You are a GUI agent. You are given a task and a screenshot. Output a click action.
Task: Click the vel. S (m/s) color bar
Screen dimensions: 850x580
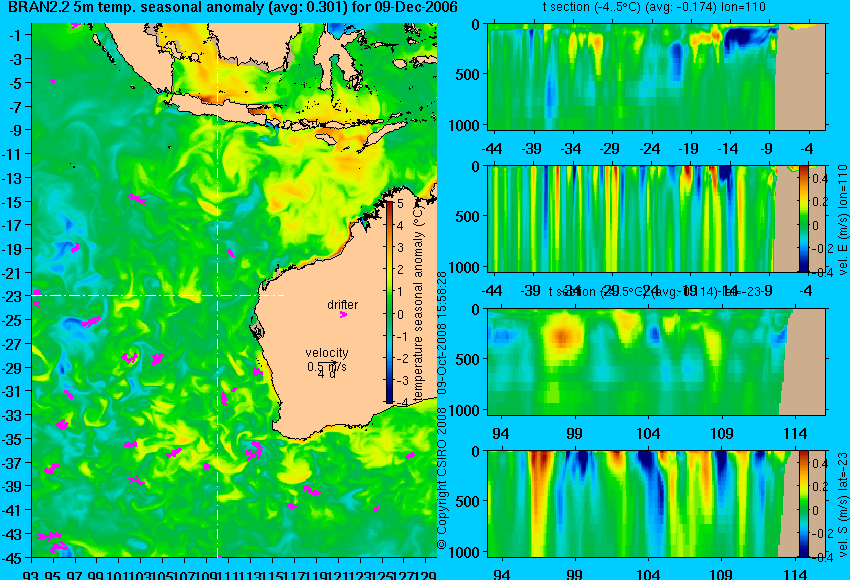click(803, 504)
